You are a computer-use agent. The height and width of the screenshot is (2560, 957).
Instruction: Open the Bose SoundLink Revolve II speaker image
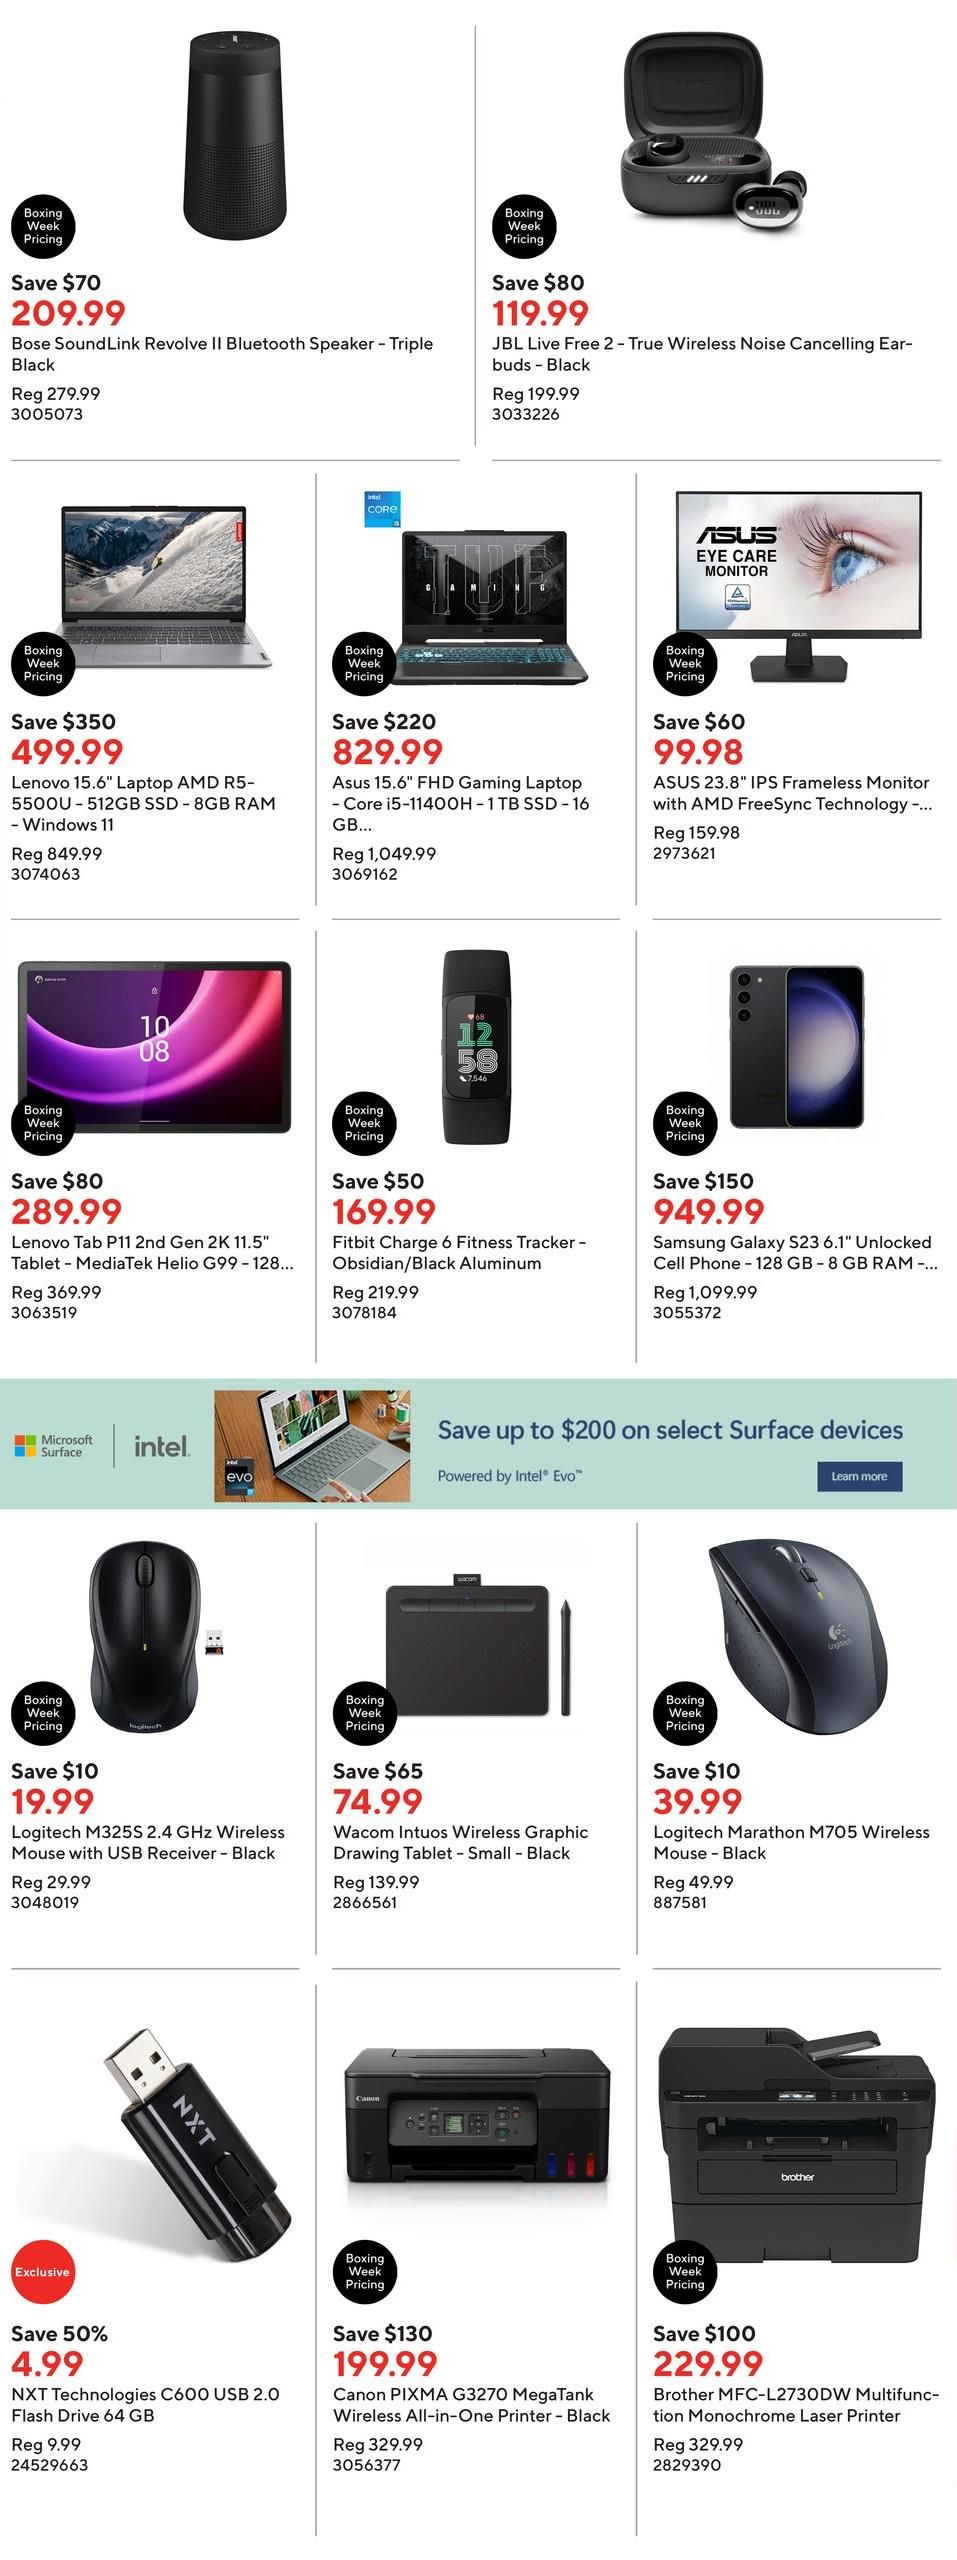click(x=235, y=135)
